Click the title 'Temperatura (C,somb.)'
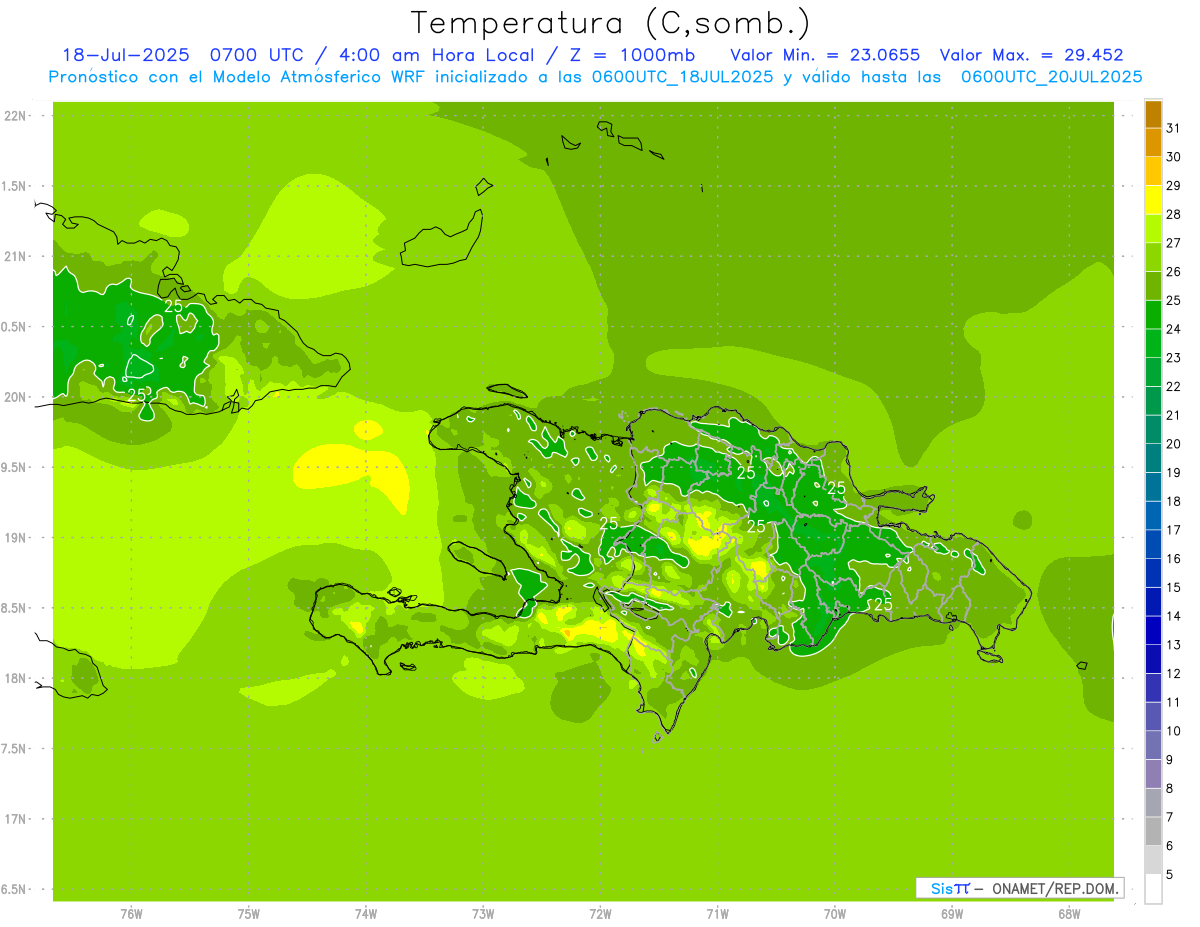The width and height of the screenshot is (1200, 927). click(610, 23)
